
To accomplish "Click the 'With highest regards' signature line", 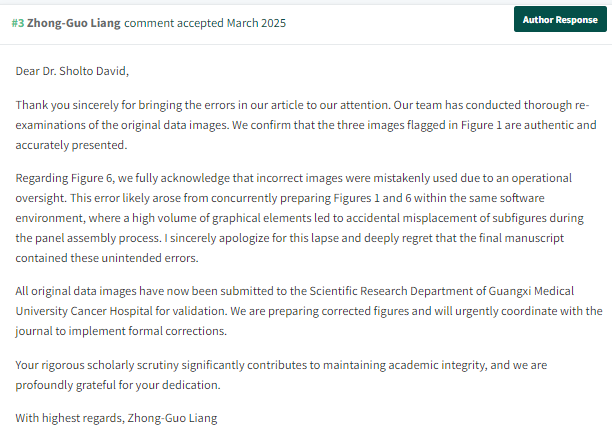I will click(x=116, y=418).
